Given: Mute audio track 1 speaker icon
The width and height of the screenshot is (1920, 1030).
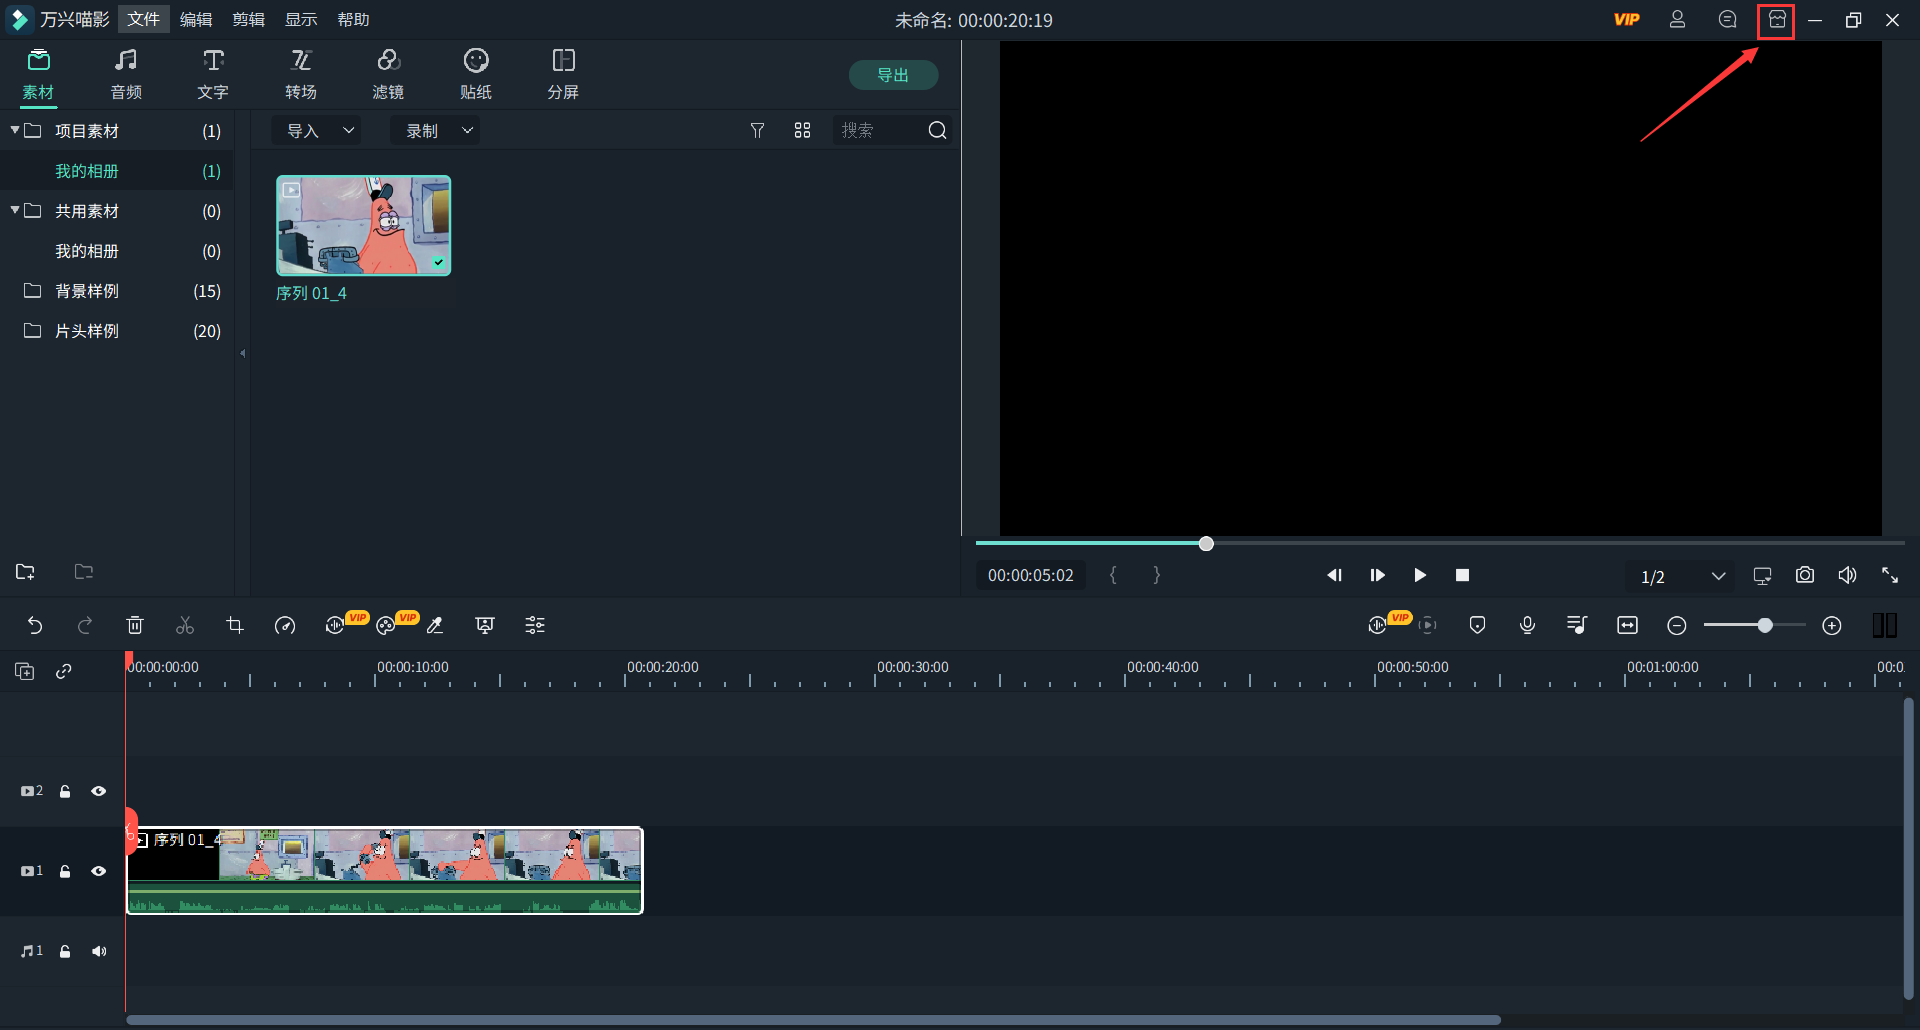Looking at the screenshot, I should coord(98,951).
